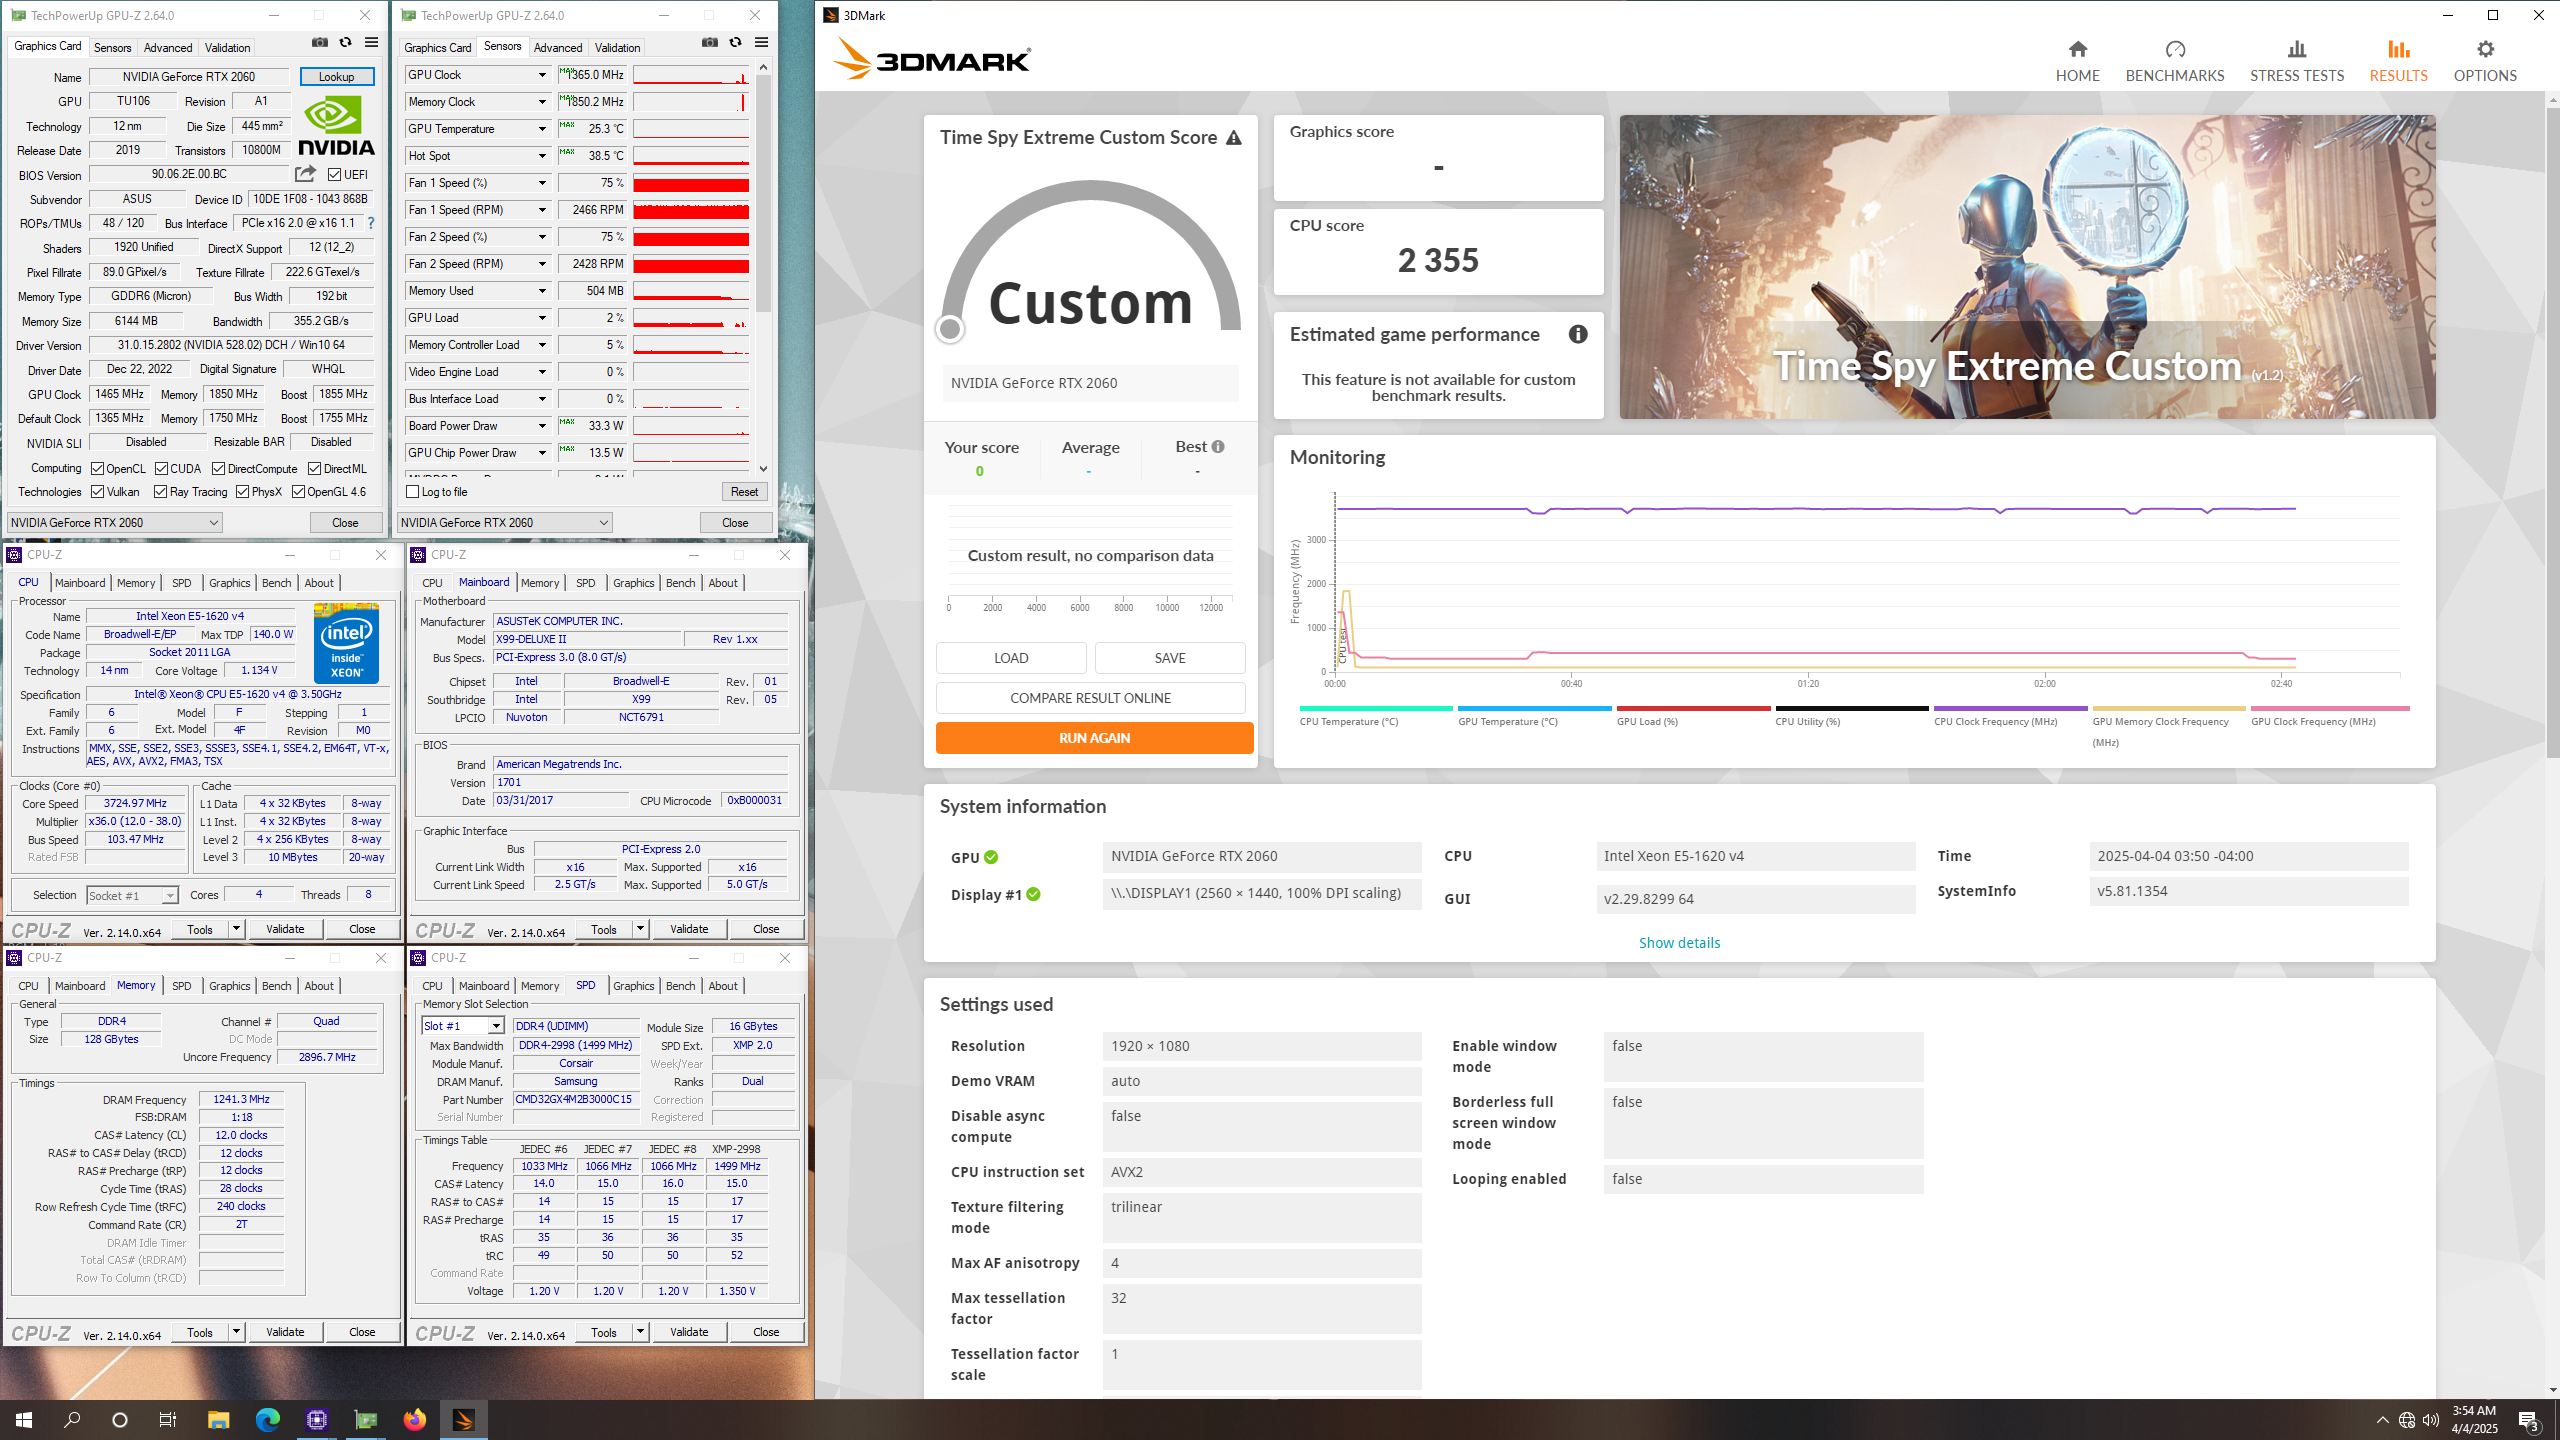
Task: Launch Microsoft Edge from taskbar
Action: click(267, 1419)
